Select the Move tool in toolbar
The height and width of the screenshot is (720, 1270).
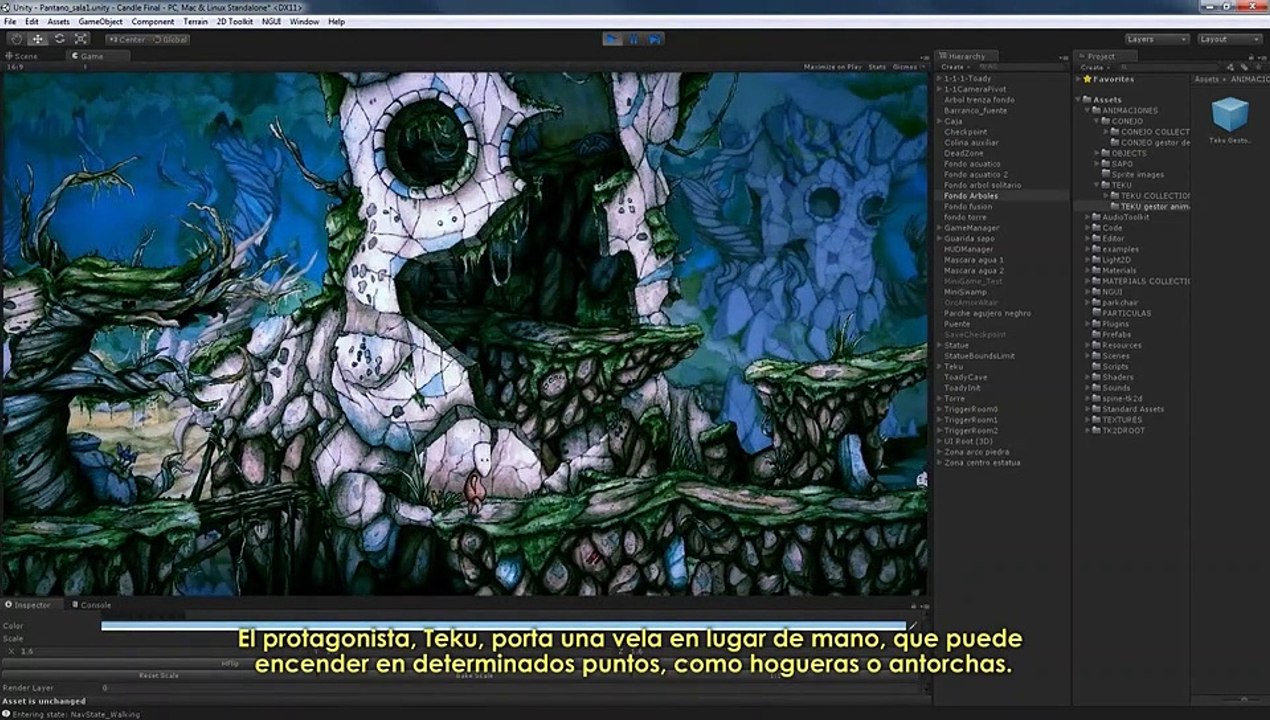coord(38,39)
